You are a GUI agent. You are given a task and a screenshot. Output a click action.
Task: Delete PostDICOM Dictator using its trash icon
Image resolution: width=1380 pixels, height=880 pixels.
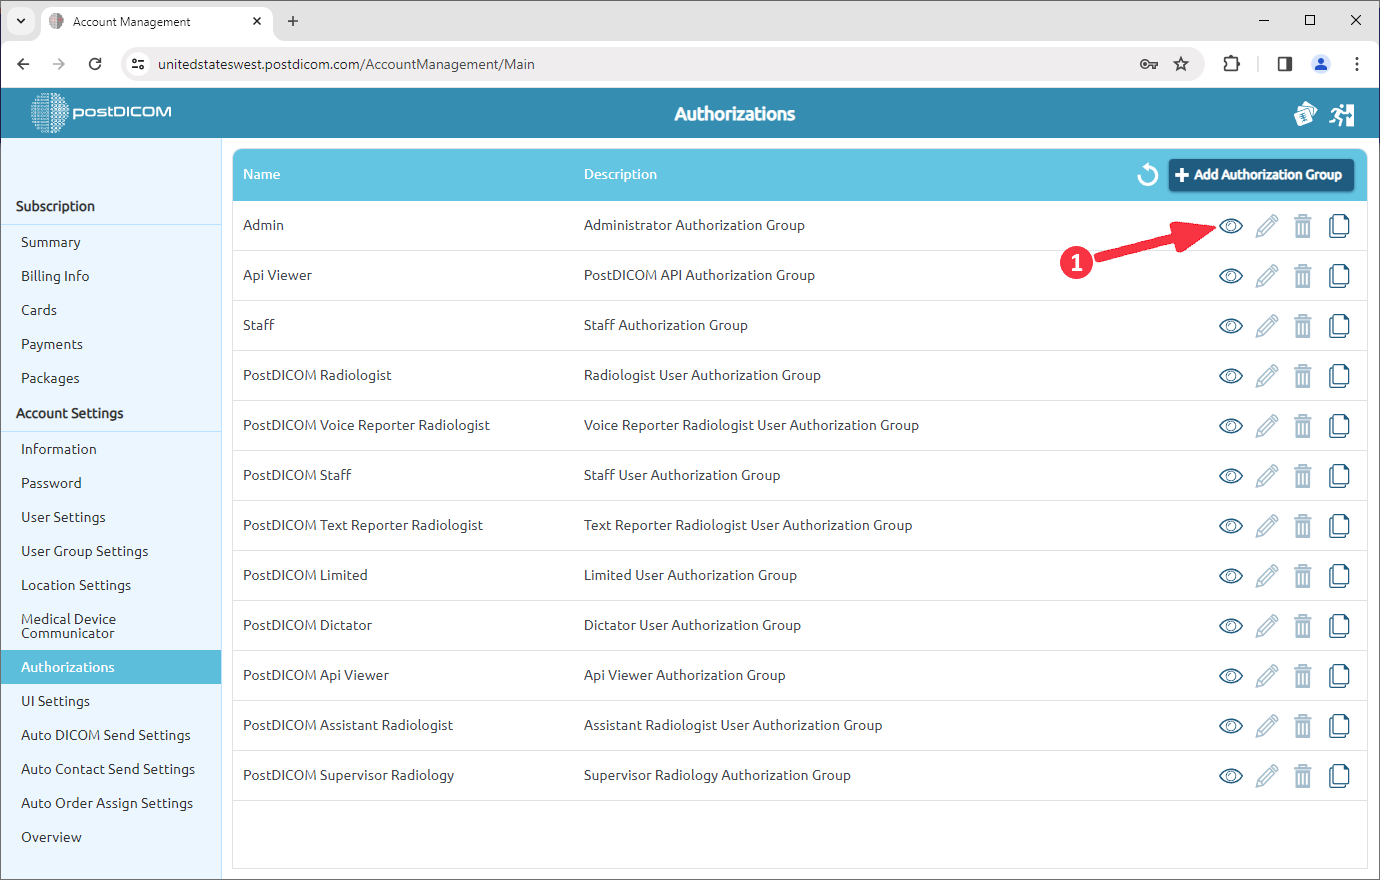[1302, 625]
